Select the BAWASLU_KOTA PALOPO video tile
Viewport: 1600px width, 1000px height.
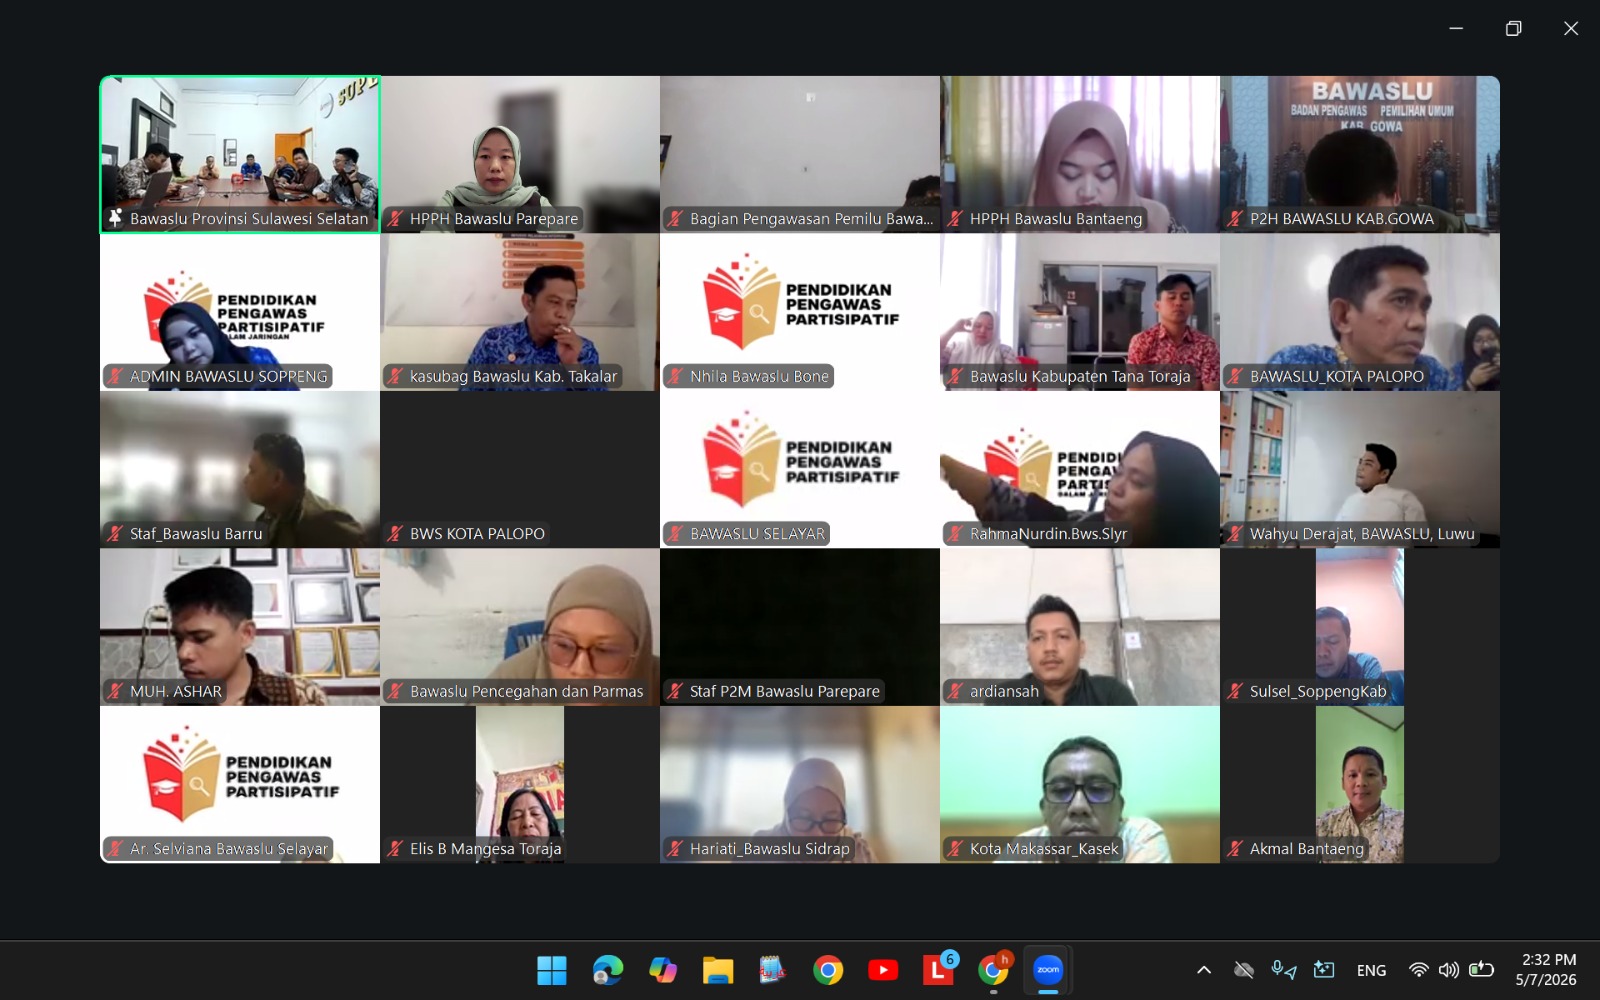pyautogui.click(x=1360, y=312)
